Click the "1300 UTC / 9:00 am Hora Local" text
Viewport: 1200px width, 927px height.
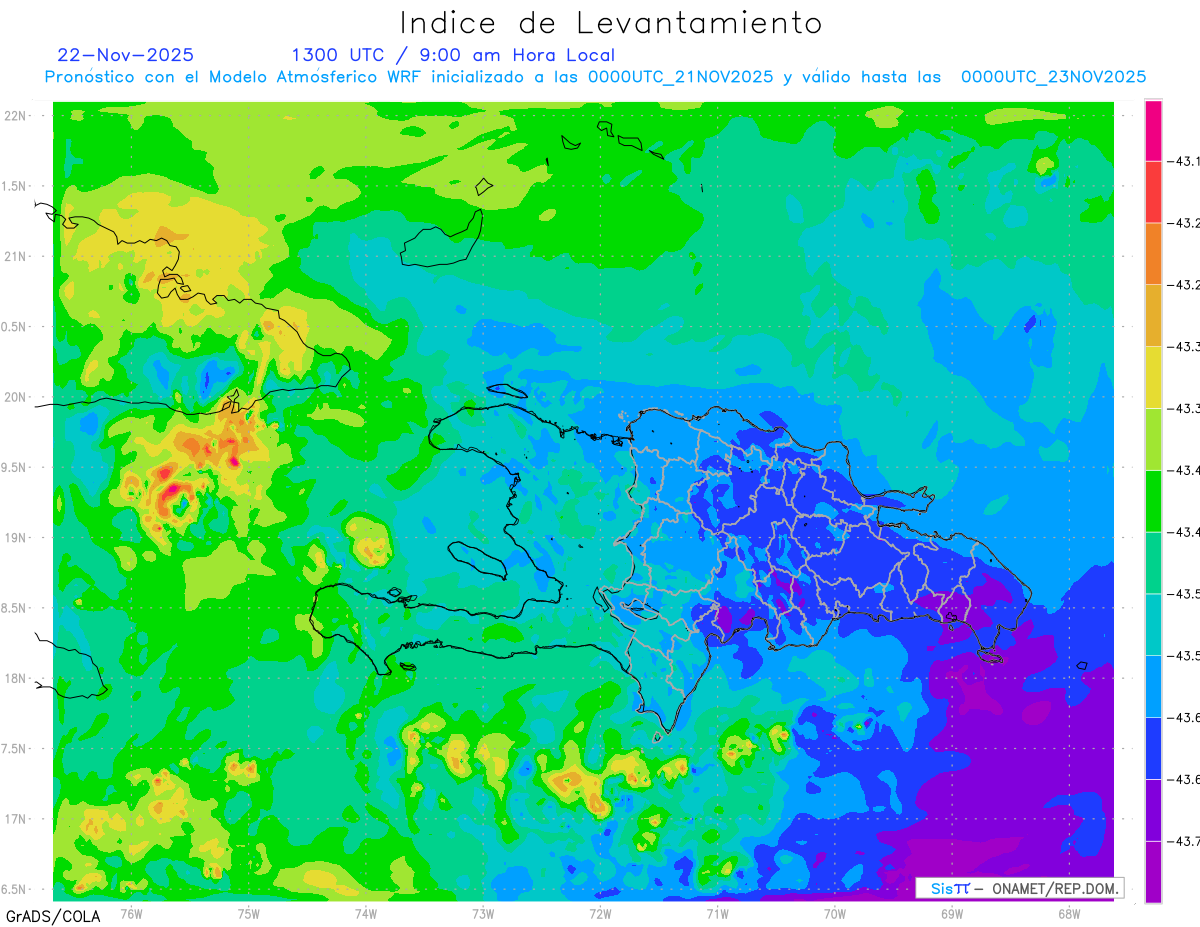pyautogui.click(x=453, y=55)
